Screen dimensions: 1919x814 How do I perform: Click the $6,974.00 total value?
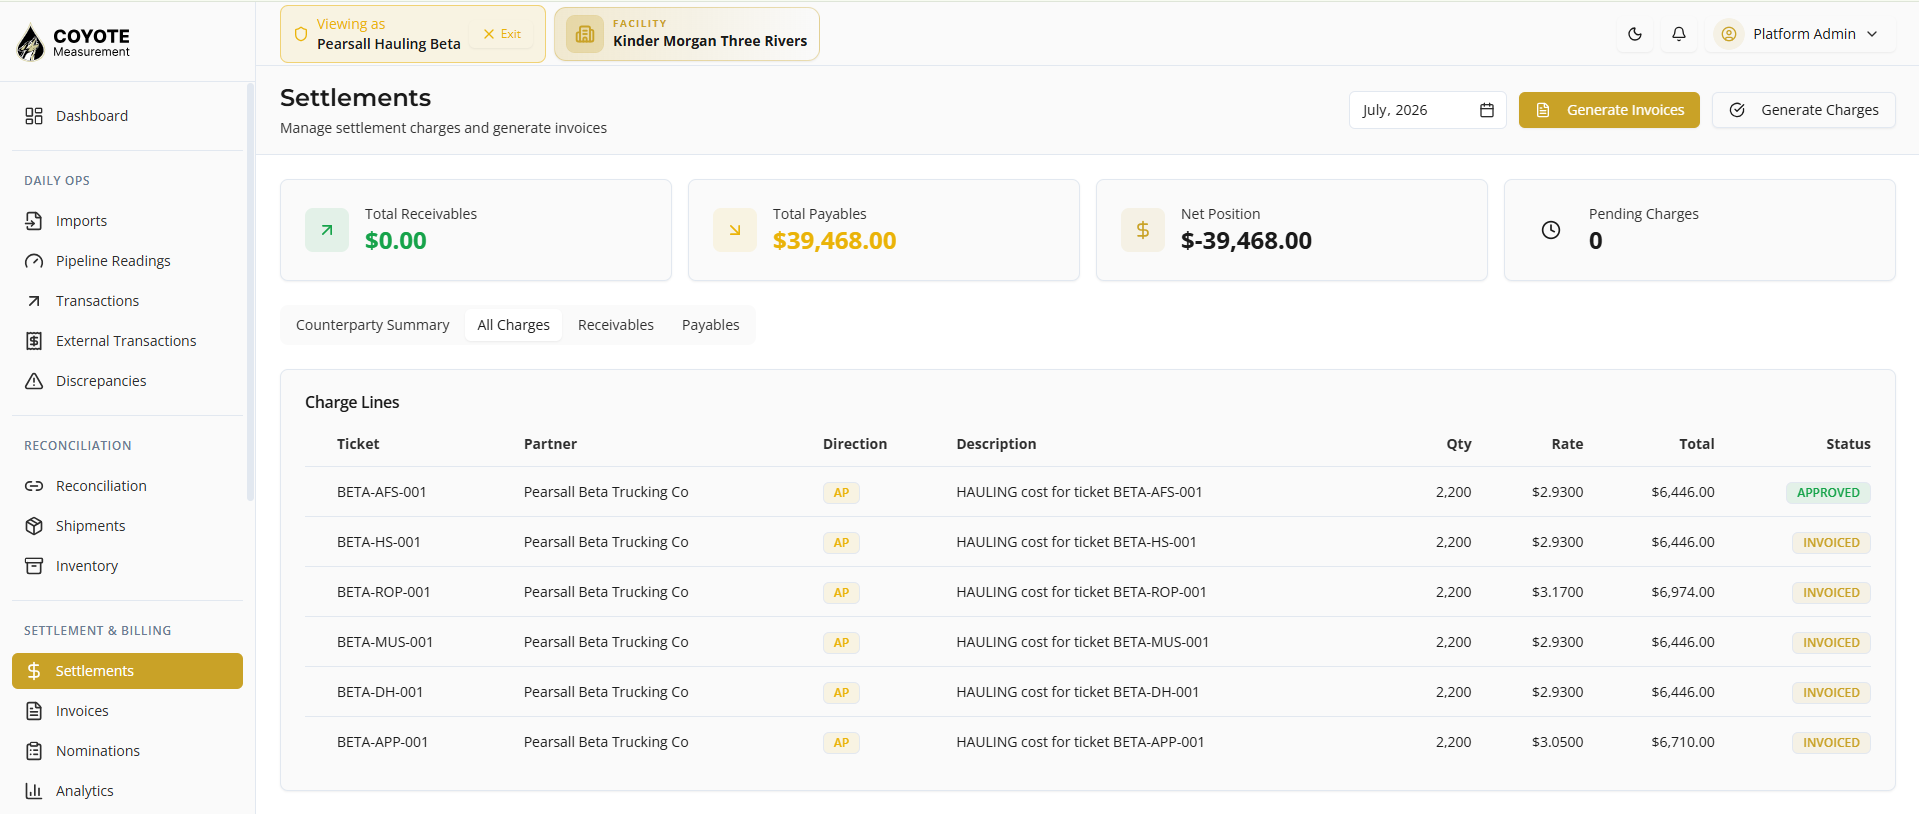[1683, 592]
